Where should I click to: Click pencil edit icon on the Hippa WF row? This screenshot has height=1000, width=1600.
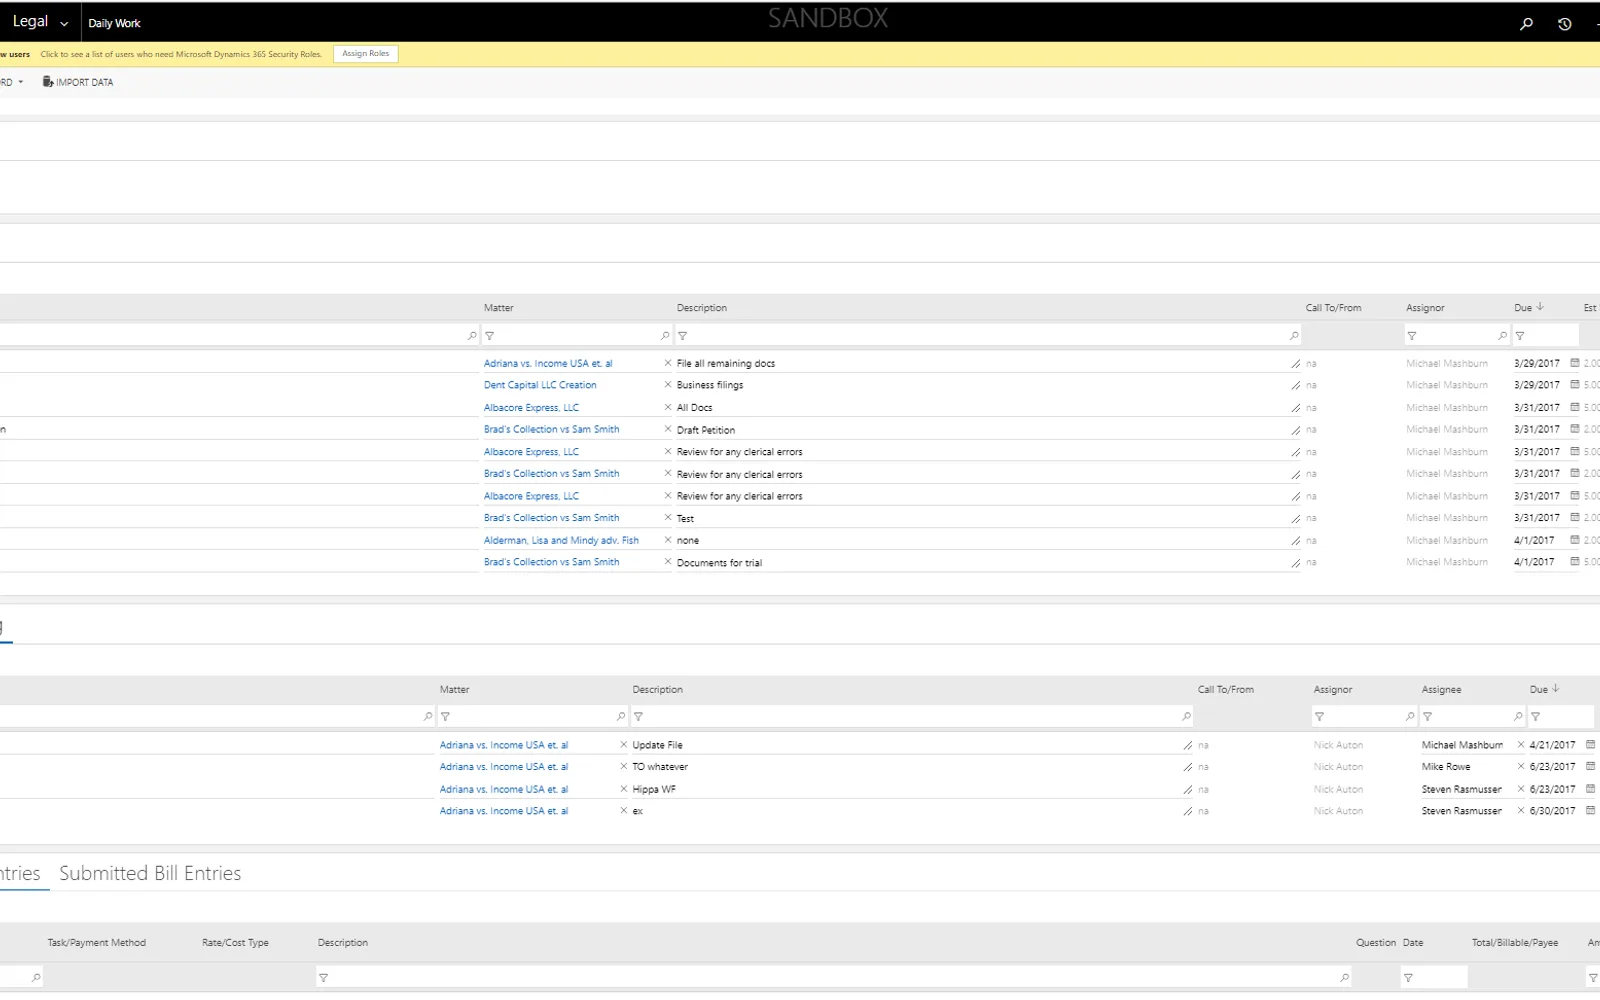pos(1188,789)
